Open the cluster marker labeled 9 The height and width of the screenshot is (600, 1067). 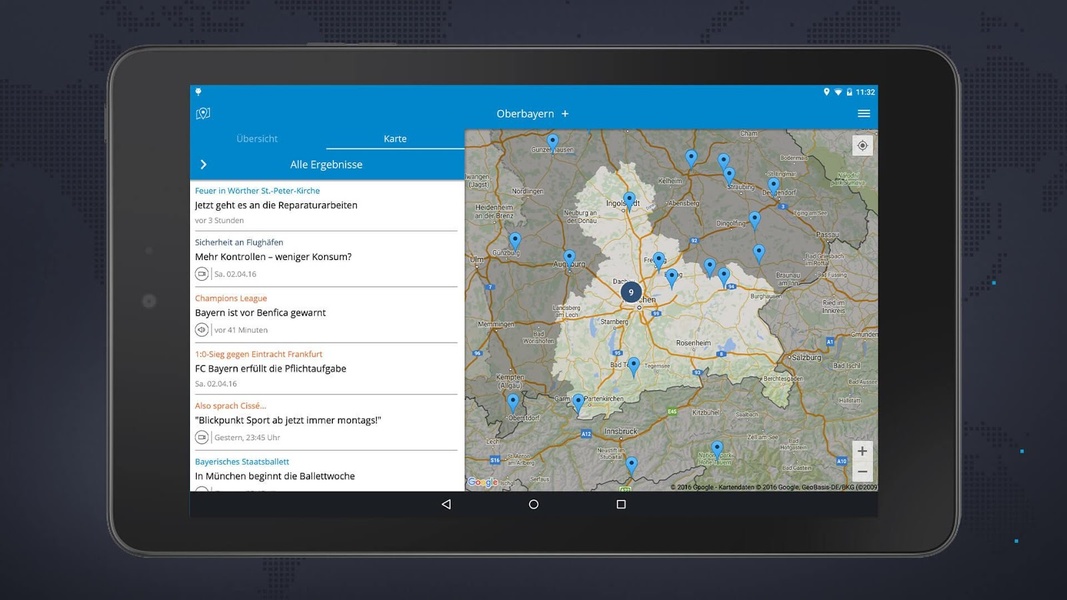pos(631,293)
